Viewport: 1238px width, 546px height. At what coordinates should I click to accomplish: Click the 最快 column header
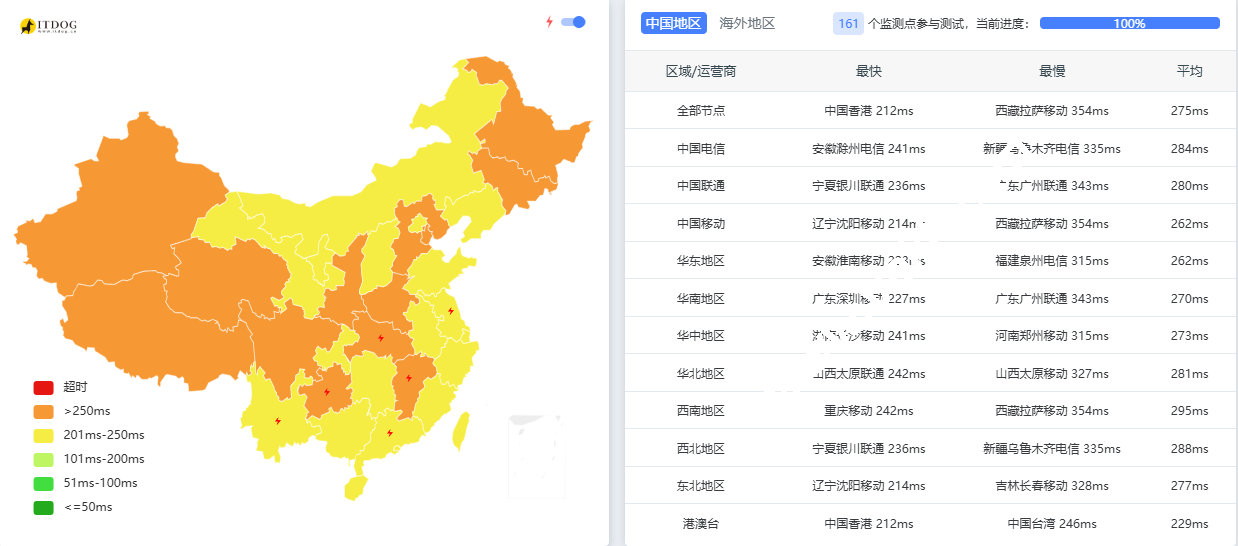[x=869, y=71]
